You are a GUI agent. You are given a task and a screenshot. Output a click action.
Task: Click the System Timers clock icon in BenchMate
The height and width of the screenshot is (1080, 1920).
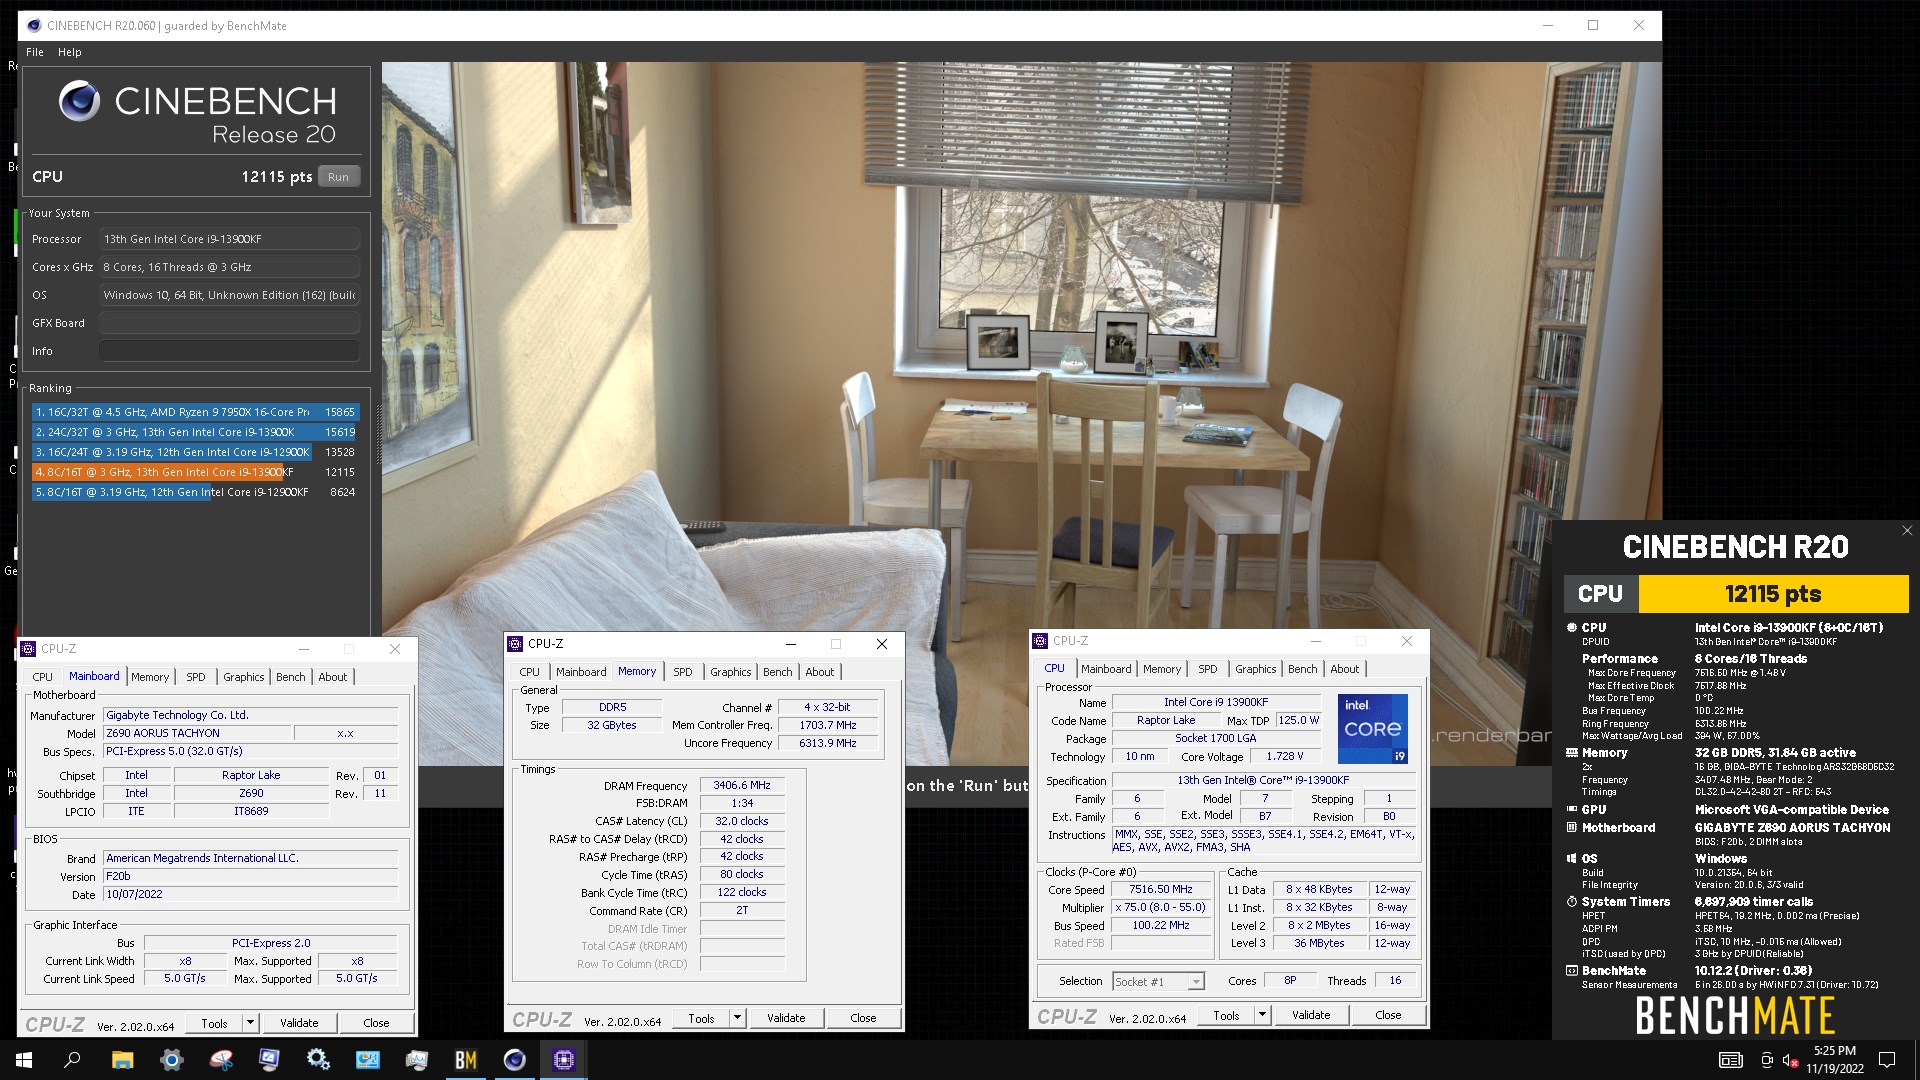1572,902
